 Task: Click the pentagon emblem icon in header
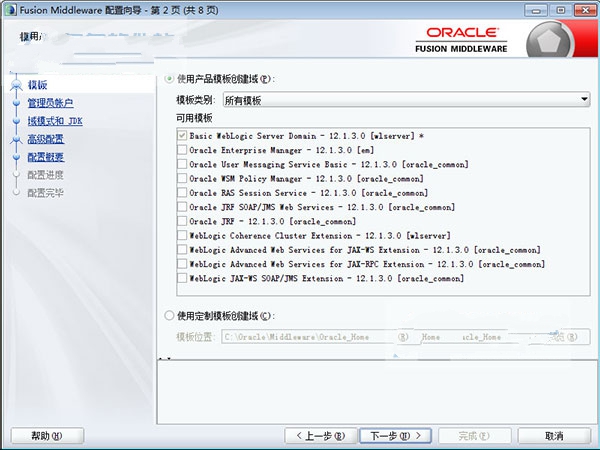point(550,41)
